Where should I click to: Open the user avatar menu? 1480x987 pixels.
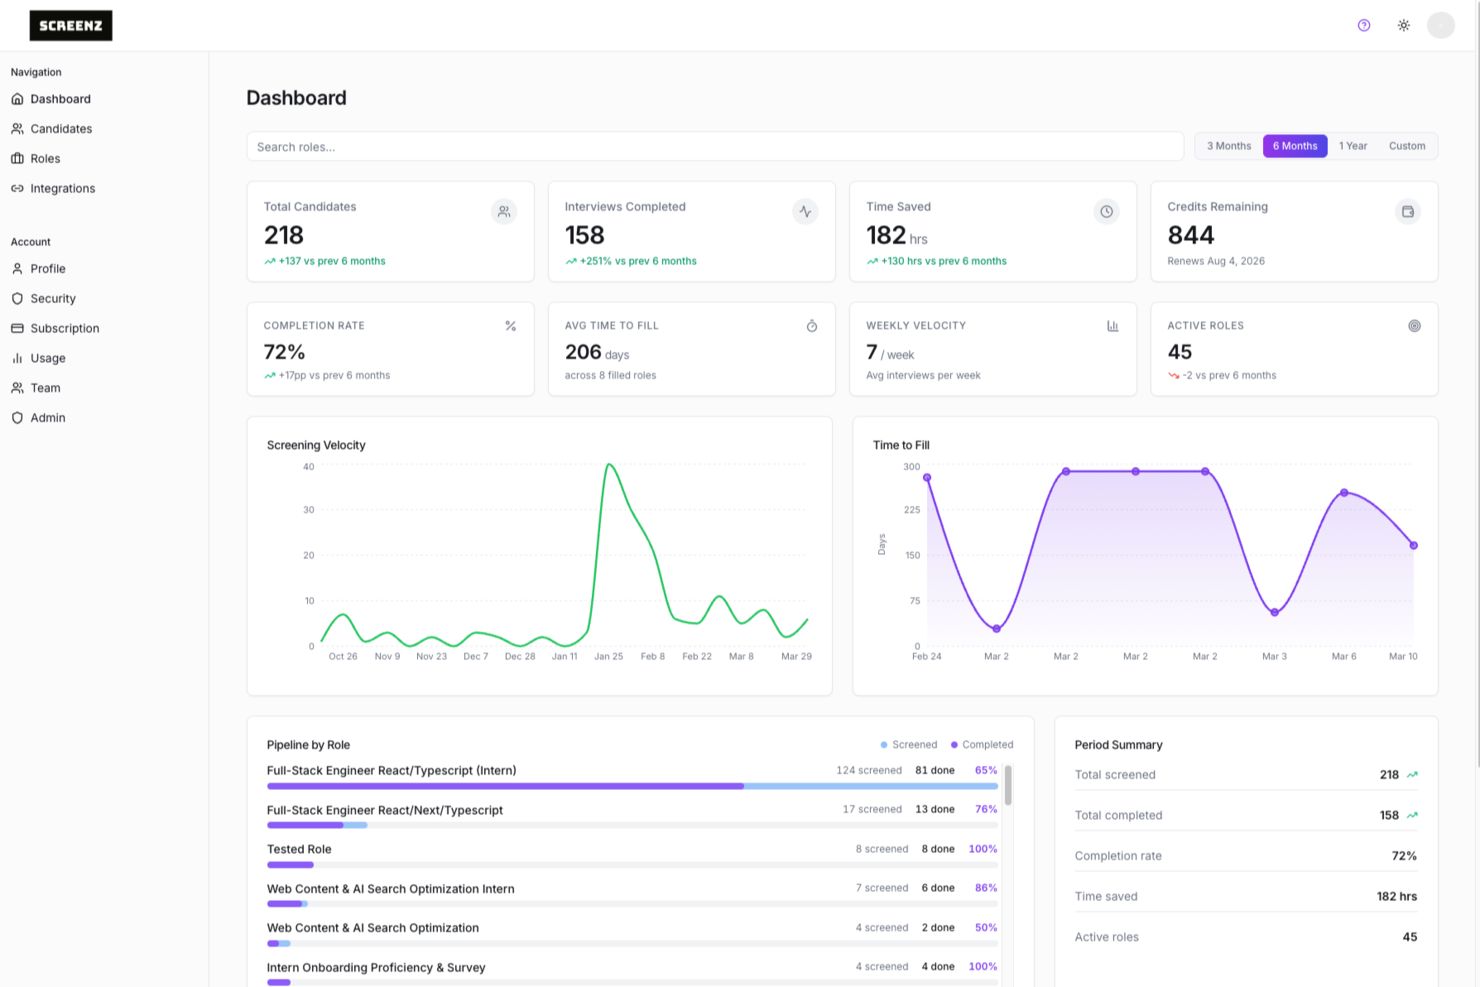click(1441, 26)
